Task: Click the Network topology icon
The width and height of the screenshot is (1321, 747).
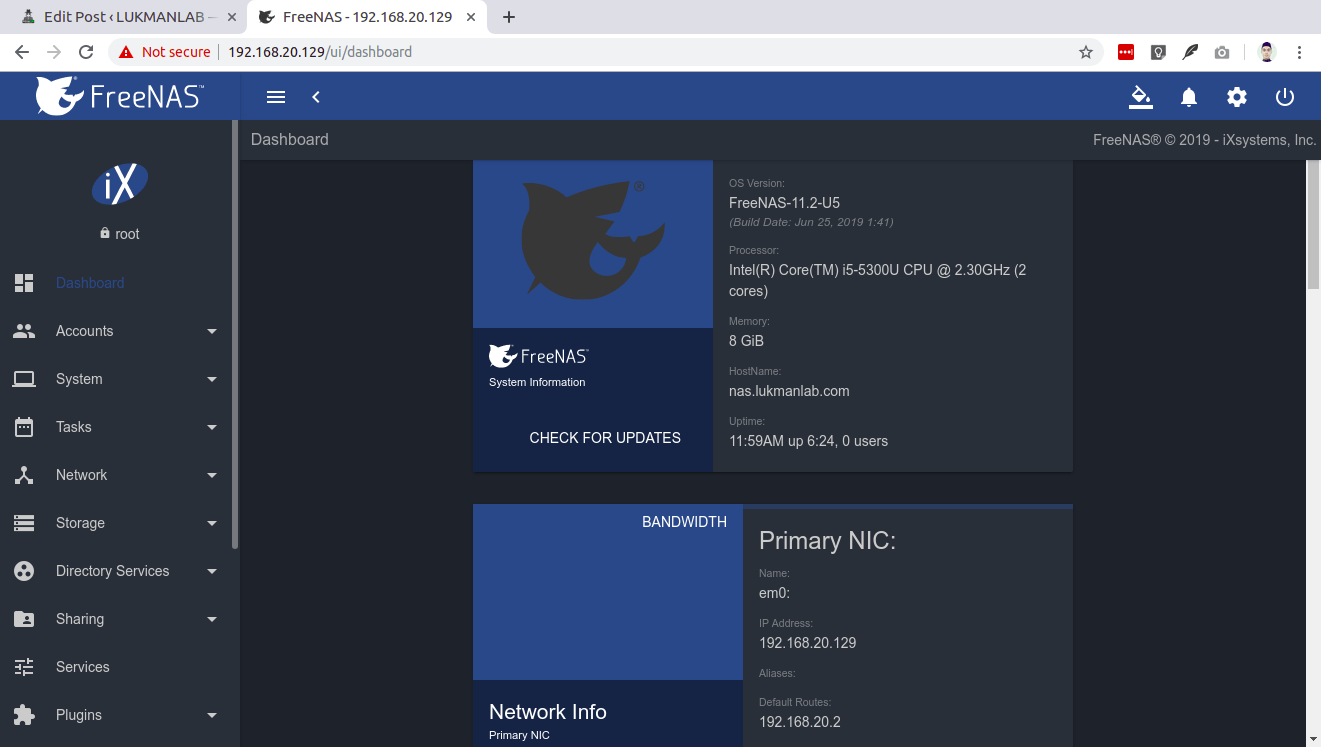Action: pos(24,475)
